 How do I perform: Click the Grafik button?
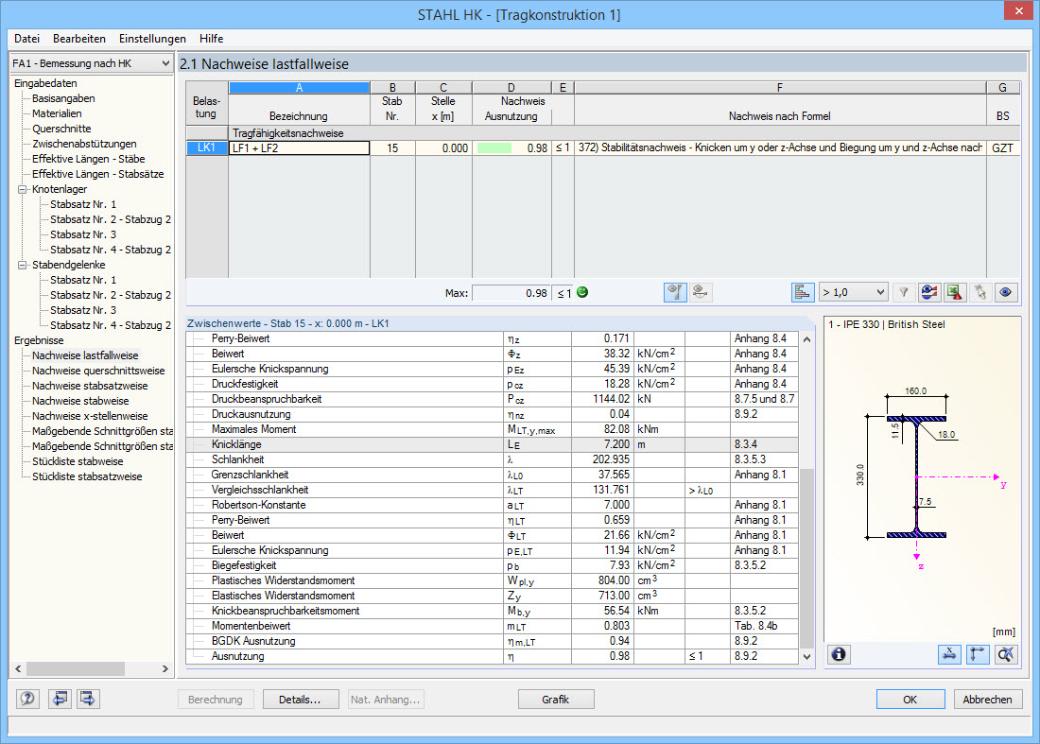click(556, 700)
